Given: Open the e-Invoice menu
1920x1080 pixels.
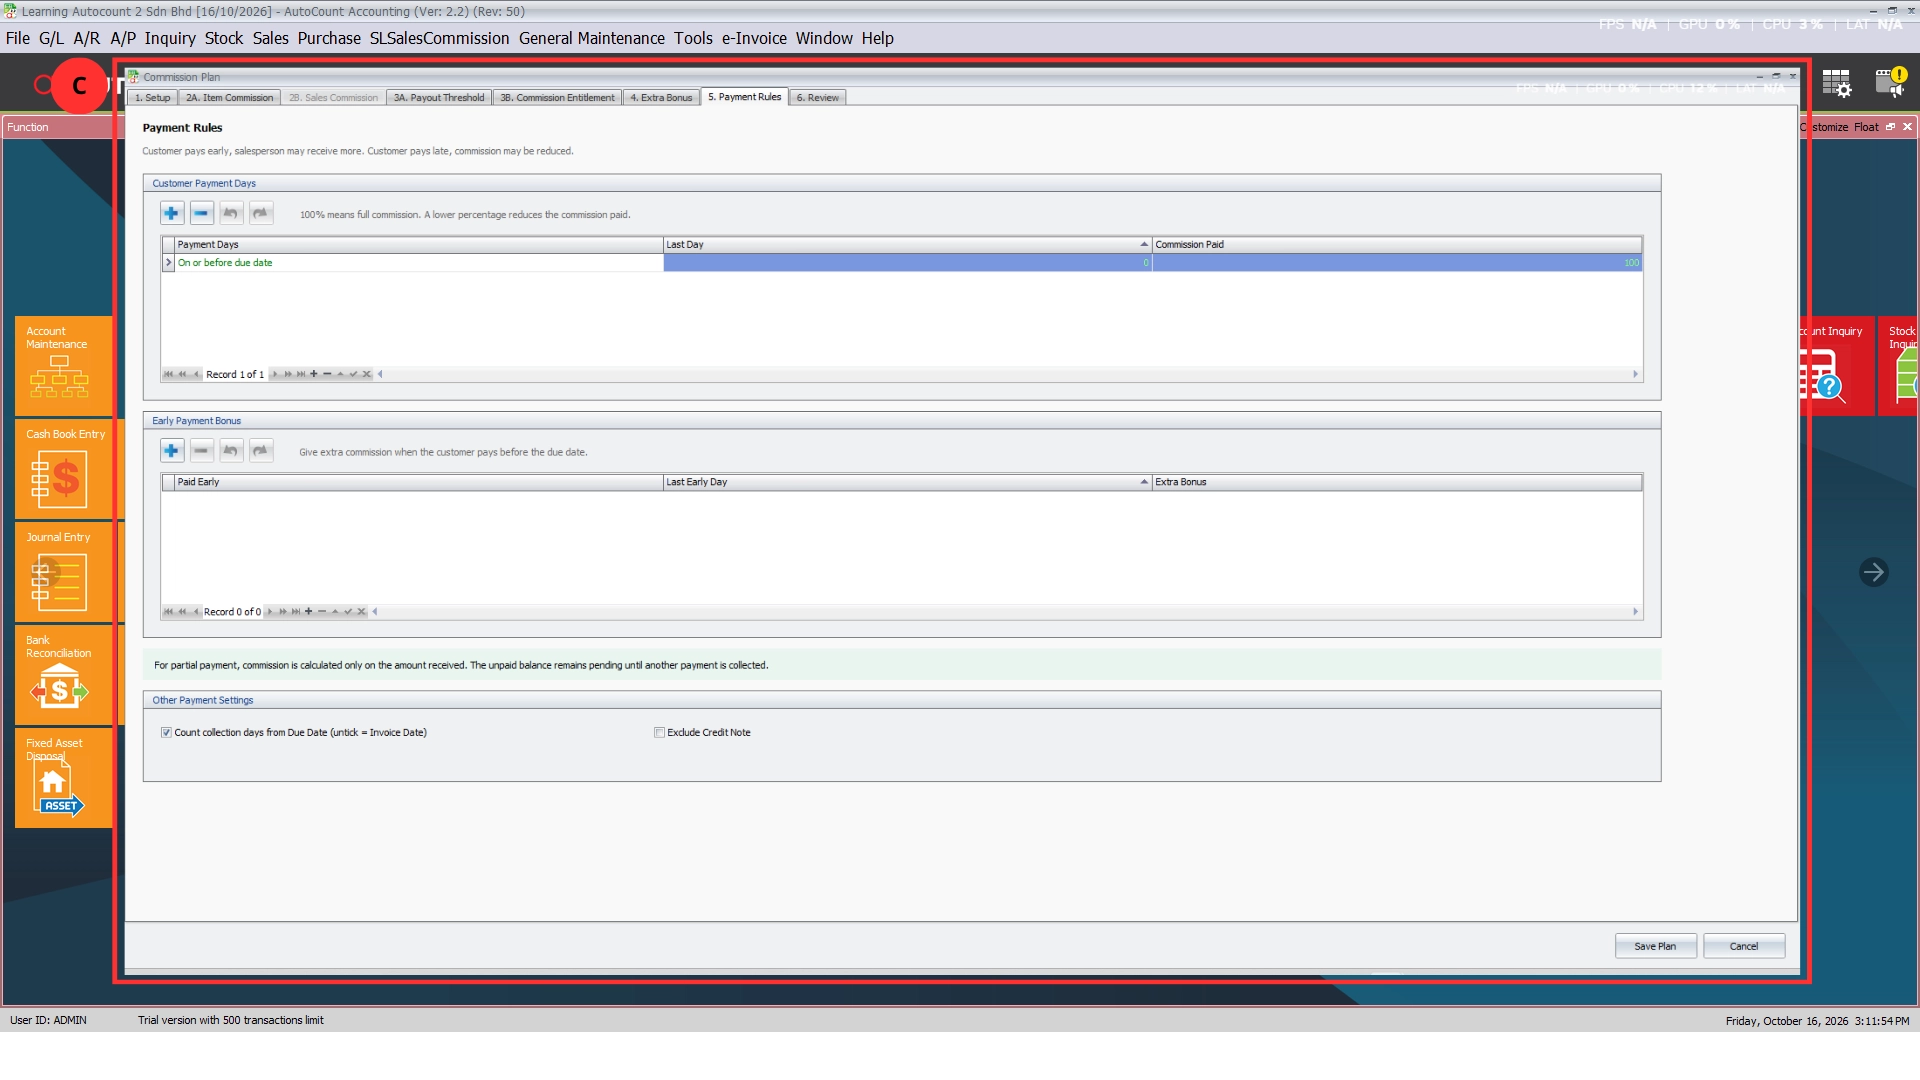Looking at the screenshot, I should coord(754,38).
